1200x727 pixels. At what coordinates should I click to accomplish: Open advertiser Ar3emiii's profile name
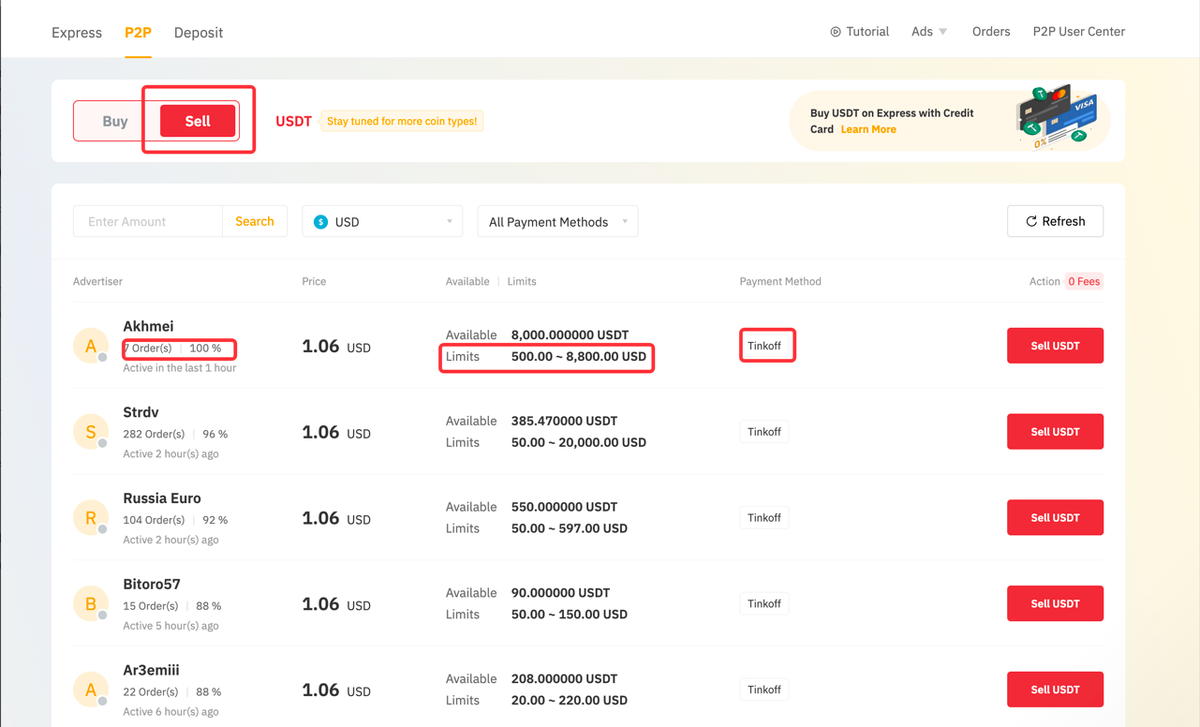coord(151,670)
